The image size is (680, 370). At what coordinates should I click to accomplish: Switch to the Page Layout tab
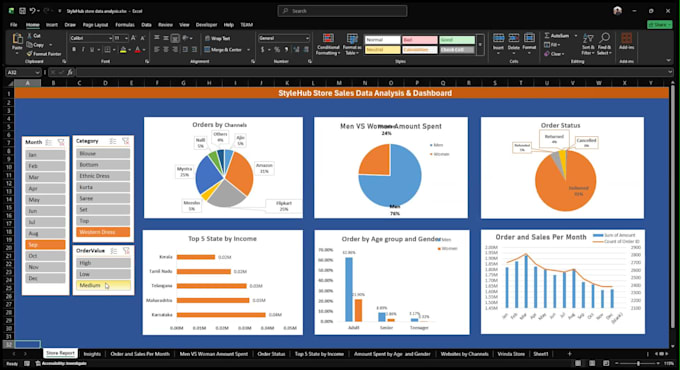tap(95, 25)
